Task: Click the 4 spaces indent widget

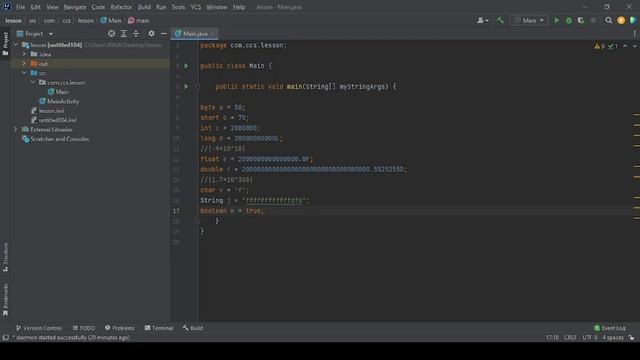Action: [x=613, y=338]
